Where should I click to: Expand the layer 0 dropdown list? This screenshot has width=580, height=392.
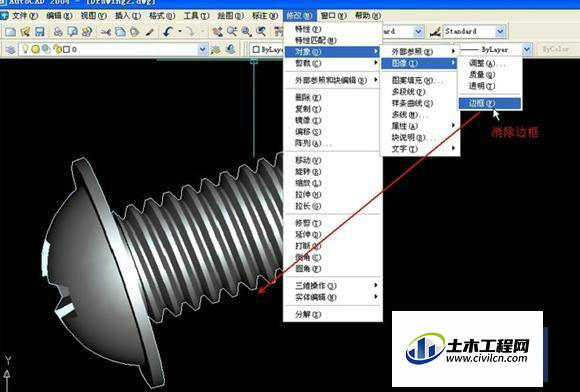[x=203, y=49]
